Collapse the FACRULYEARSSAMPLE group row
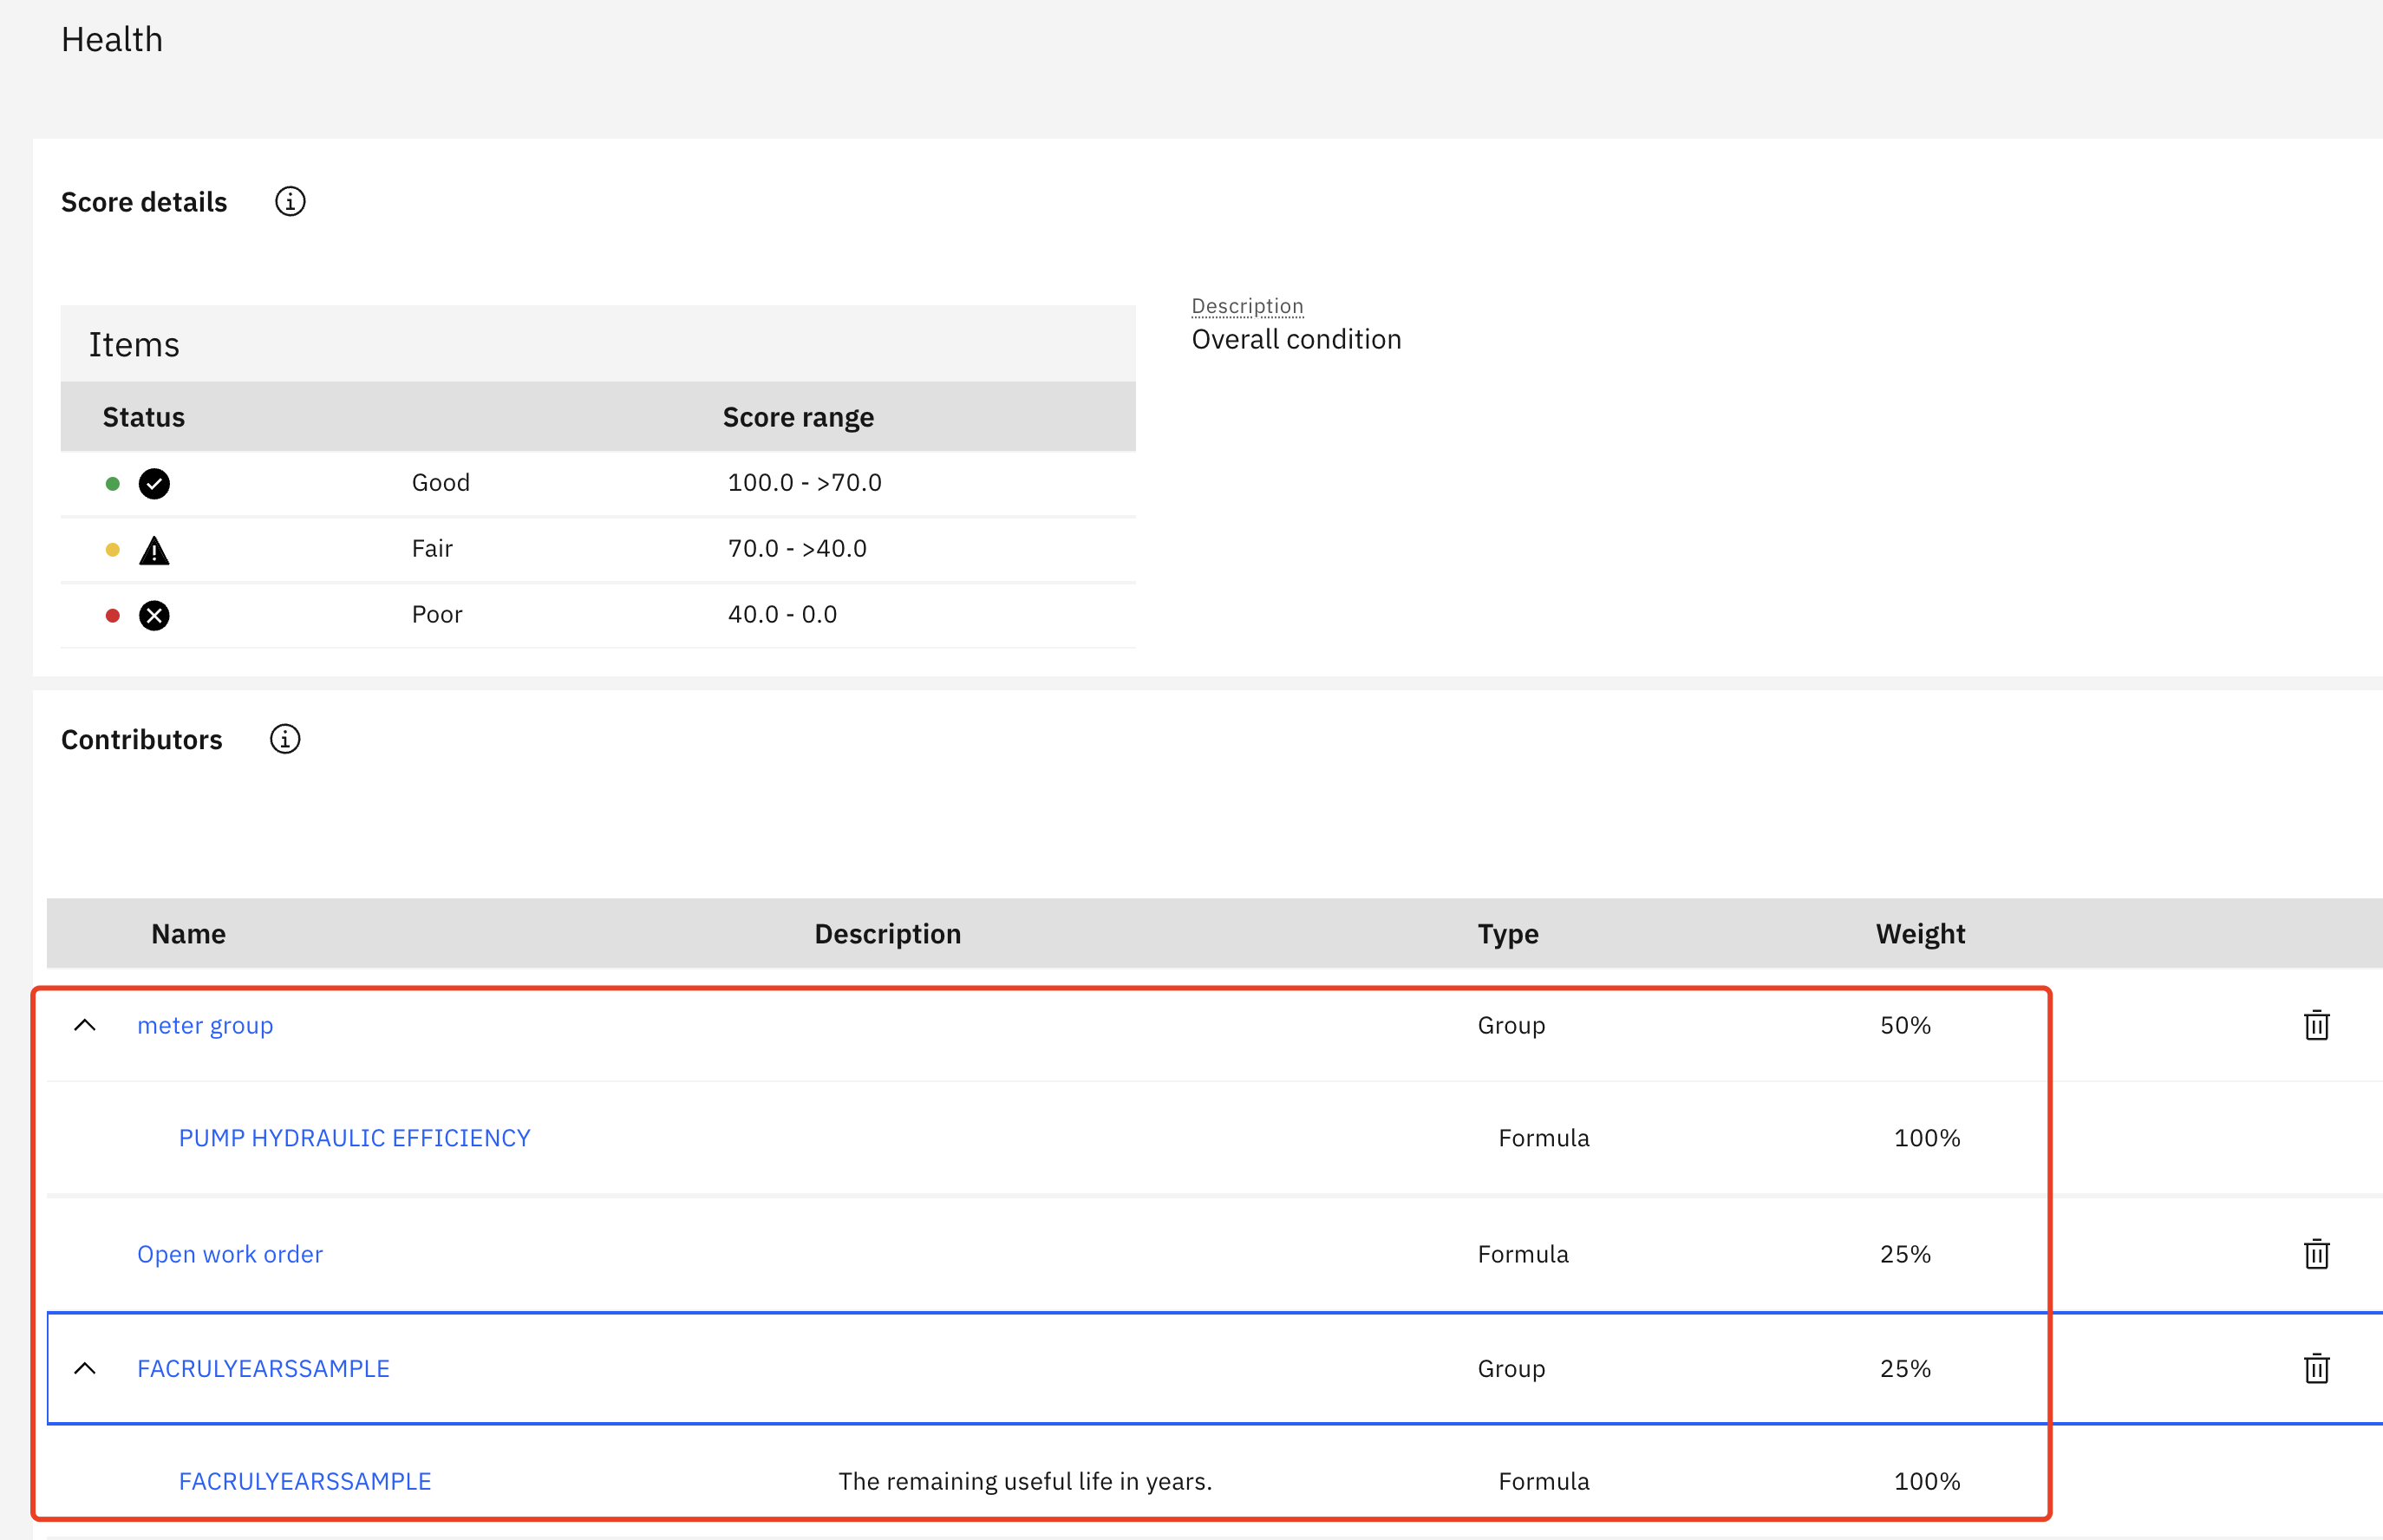Screen dimensions: 2383x1540 [85, 1368]
